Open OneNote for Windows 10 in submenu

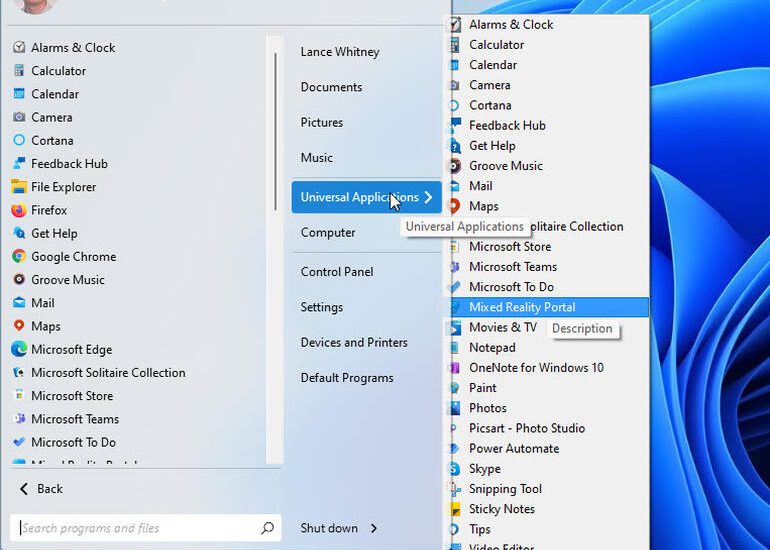coord(536,367)
